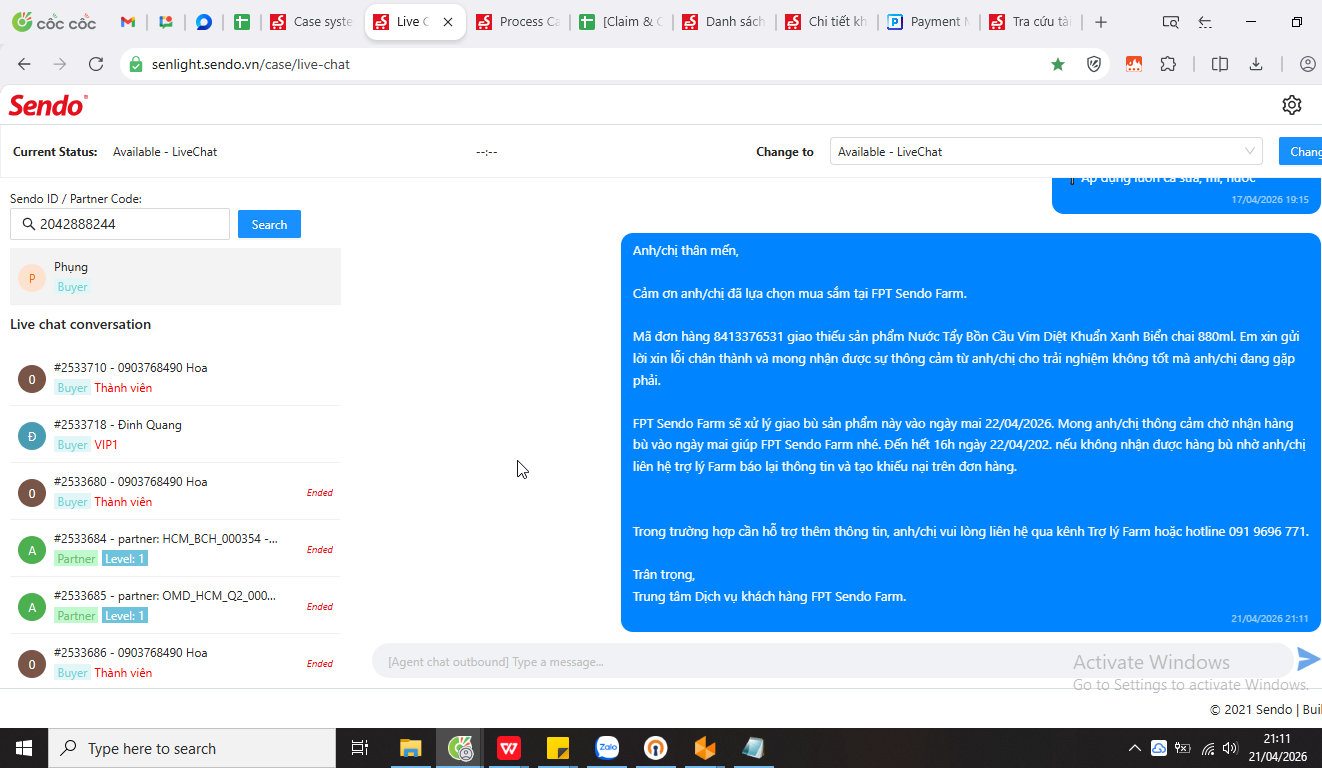Open Zalo from the taskbar
1322x768 pixels.
point(607,748)
